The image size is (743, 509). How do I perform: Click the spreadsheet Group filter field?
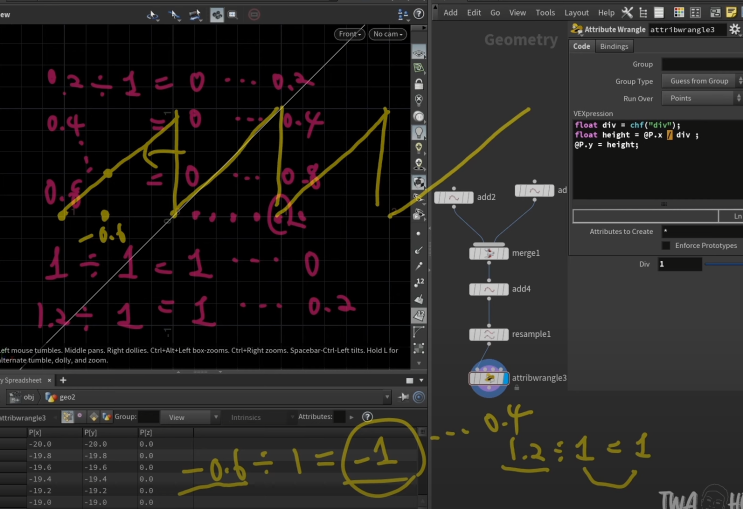(149, 417)
